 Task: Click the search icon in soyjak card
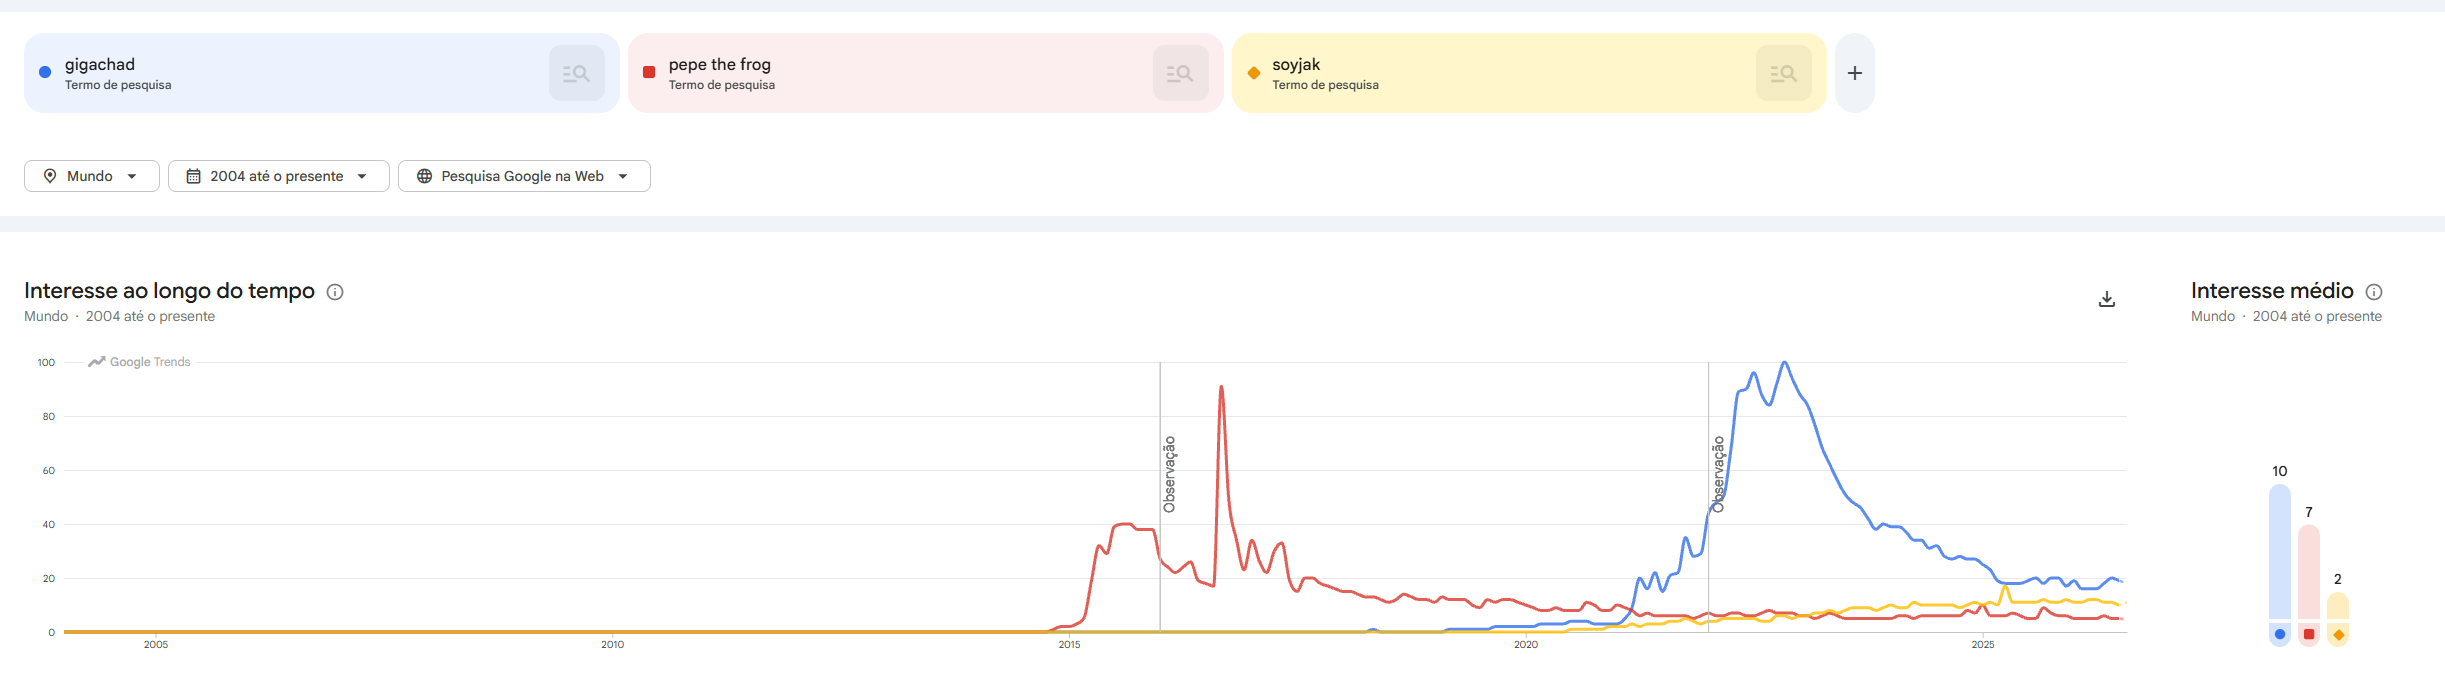click(1783, 73)
